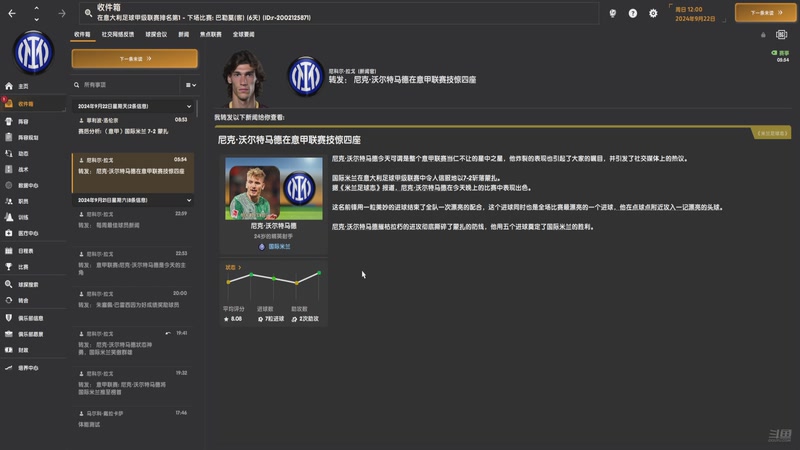Open the 动态 dynamics sidebar icon
The image size is (800, 450).
[9, 154]
